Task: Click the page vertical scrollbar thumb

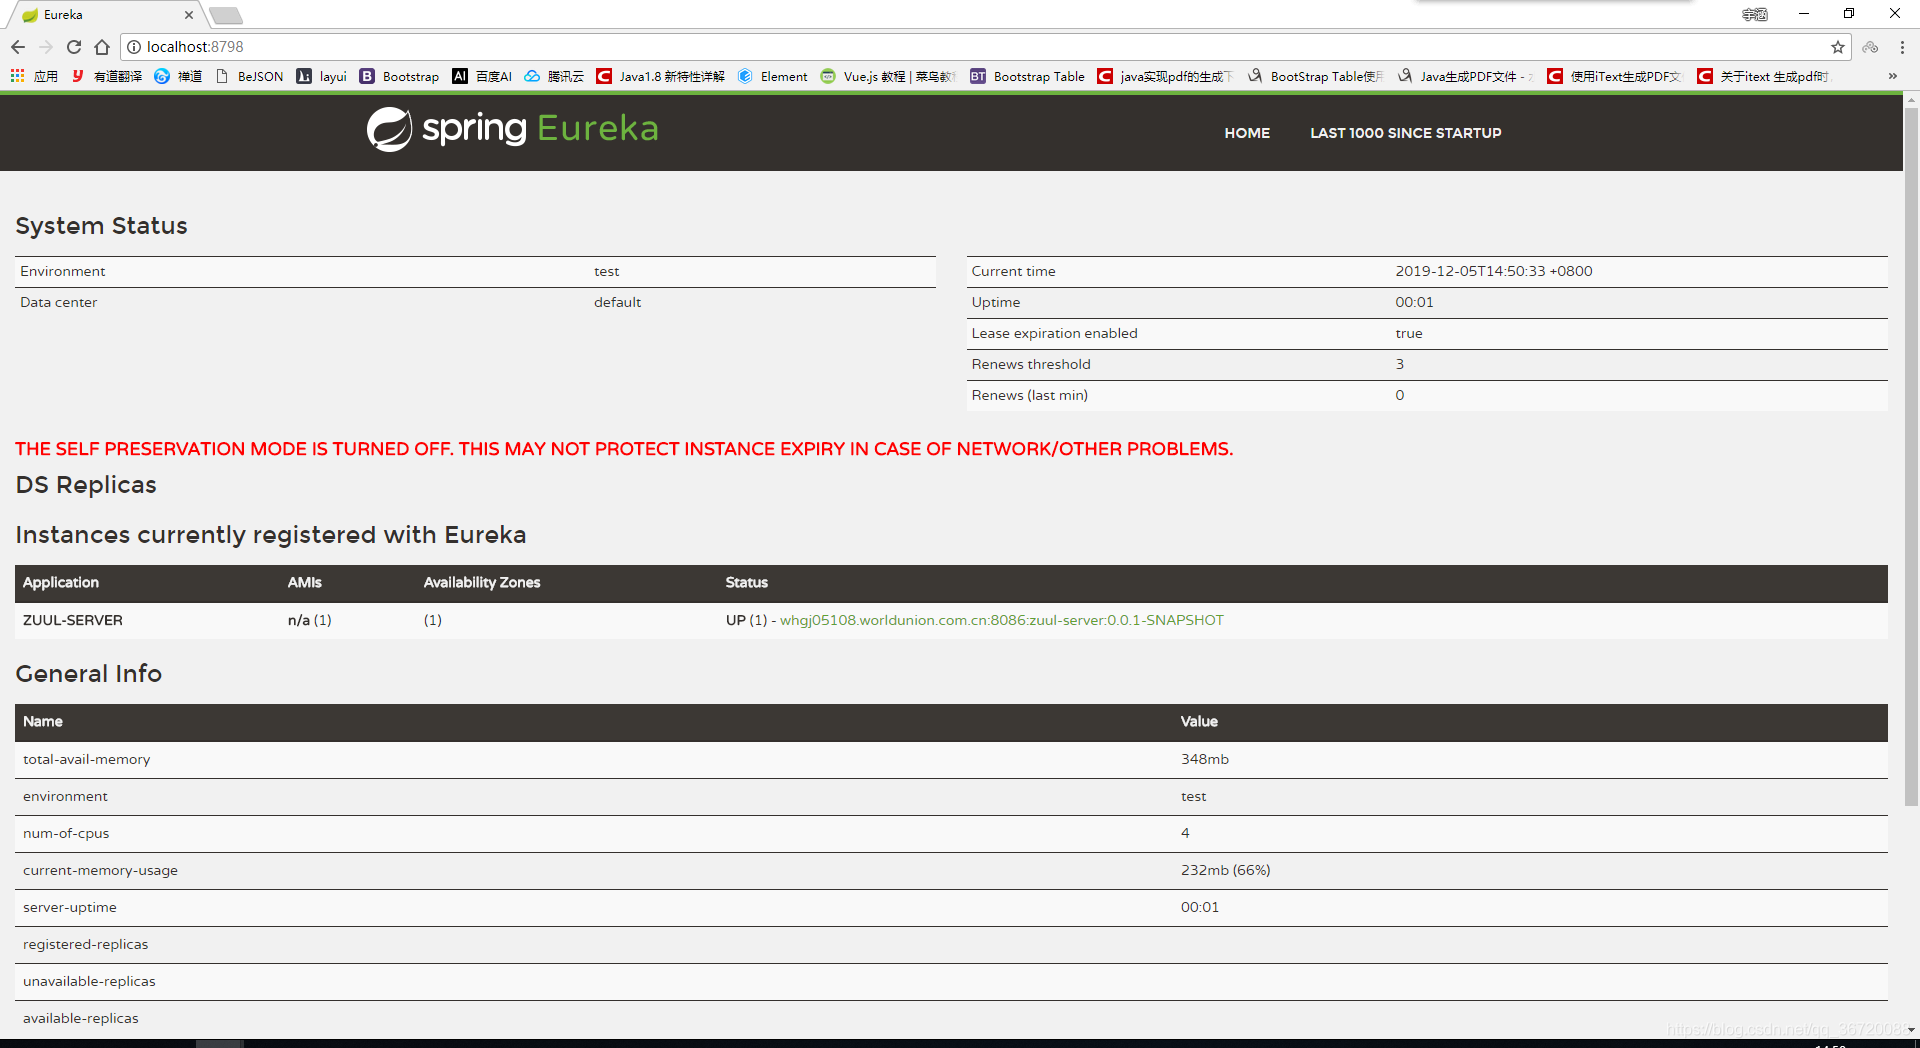Action: 1911,456
